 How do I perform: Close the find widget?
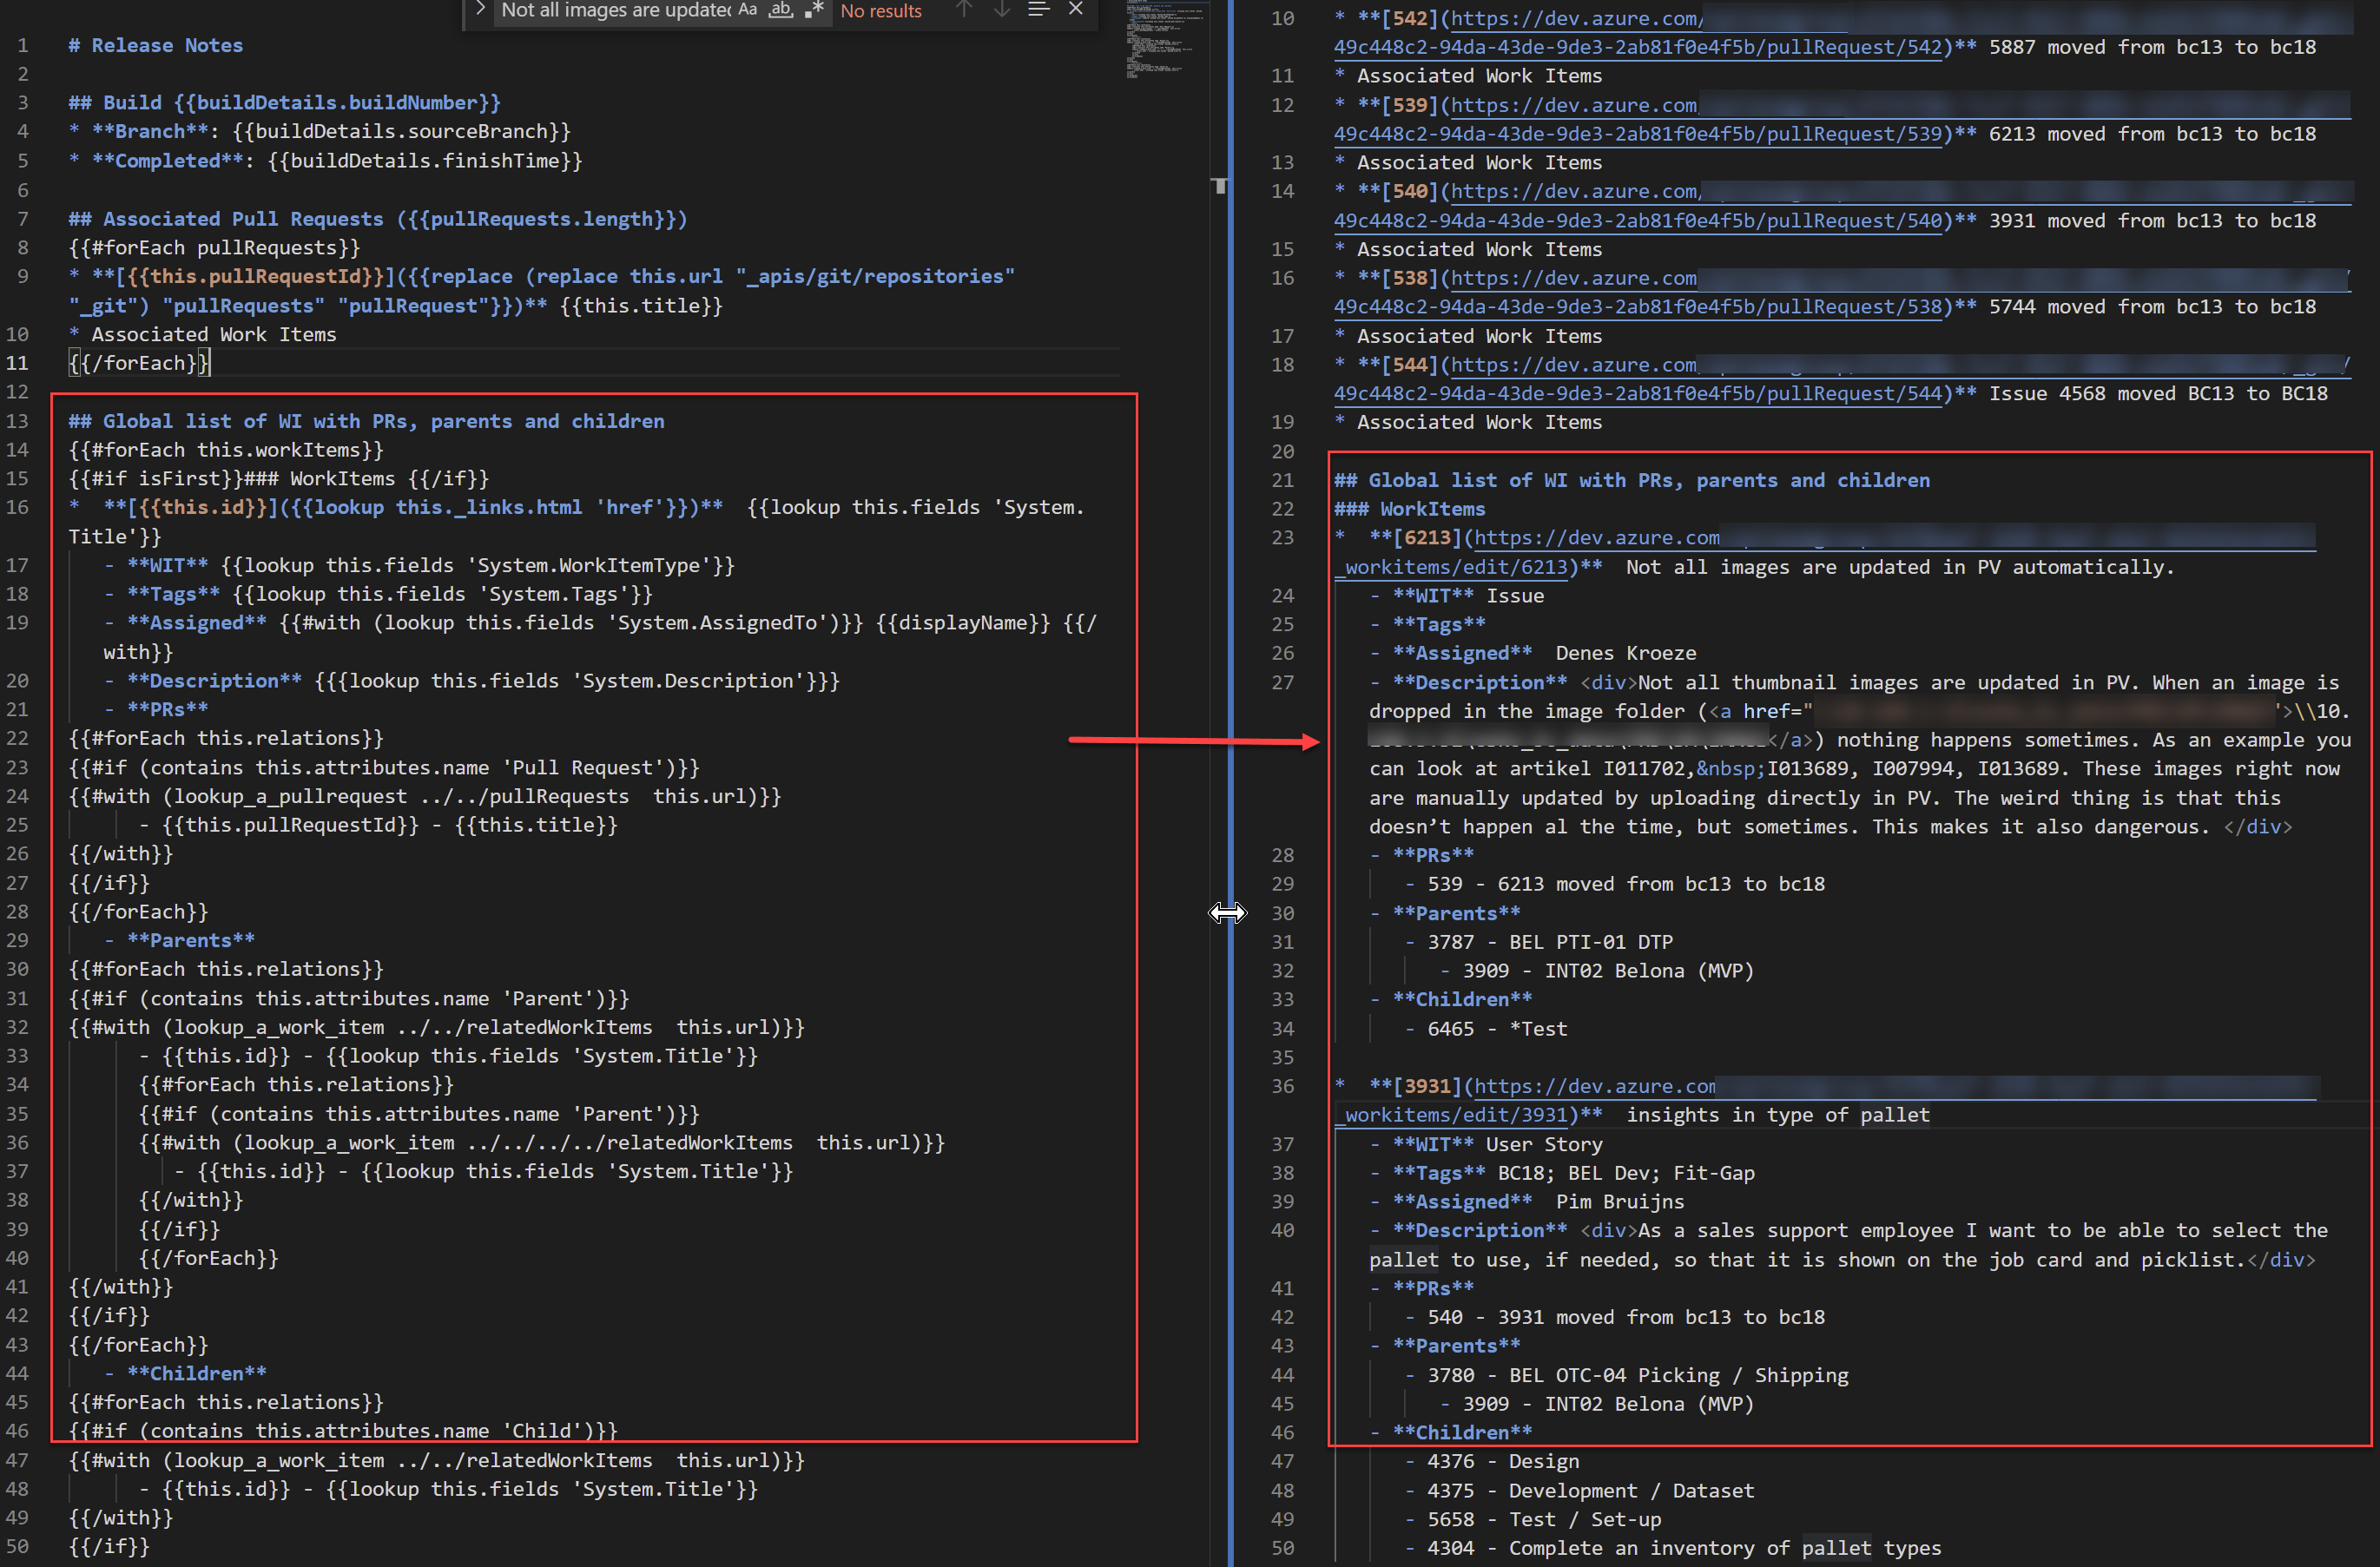[1076, 10]
